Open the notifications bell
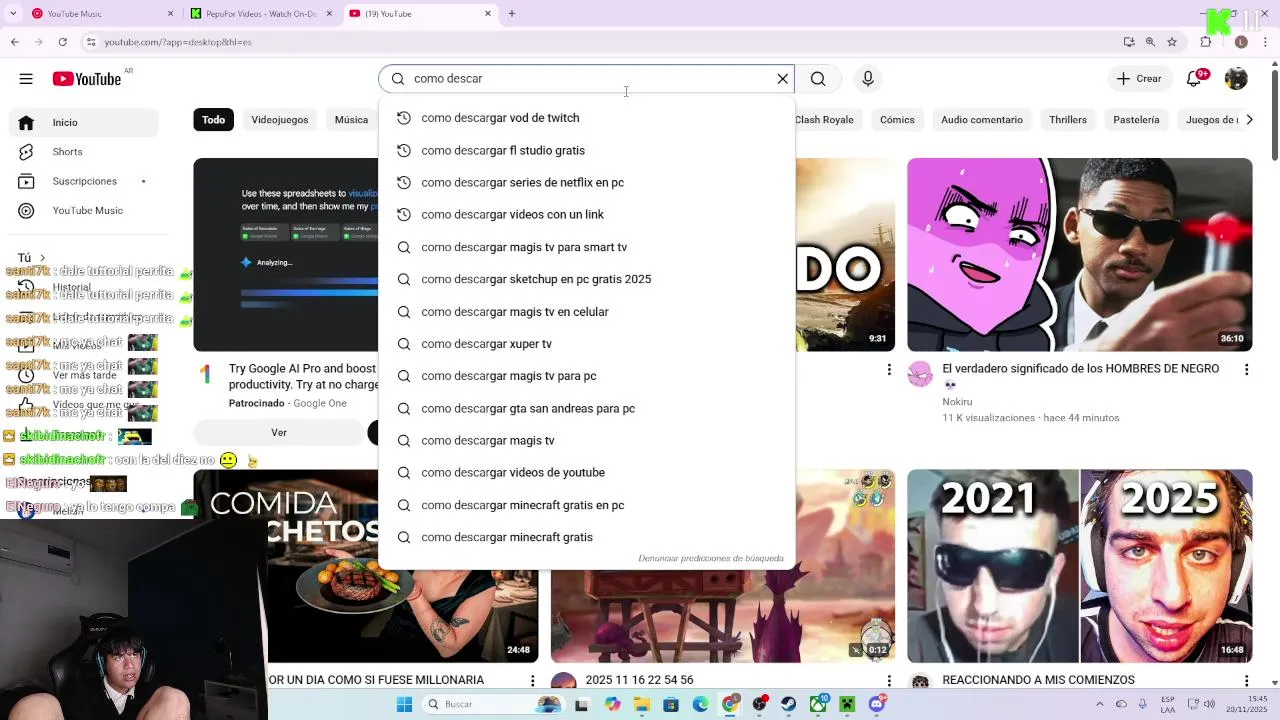1280x720 pixels. (x=1194, y=79)
